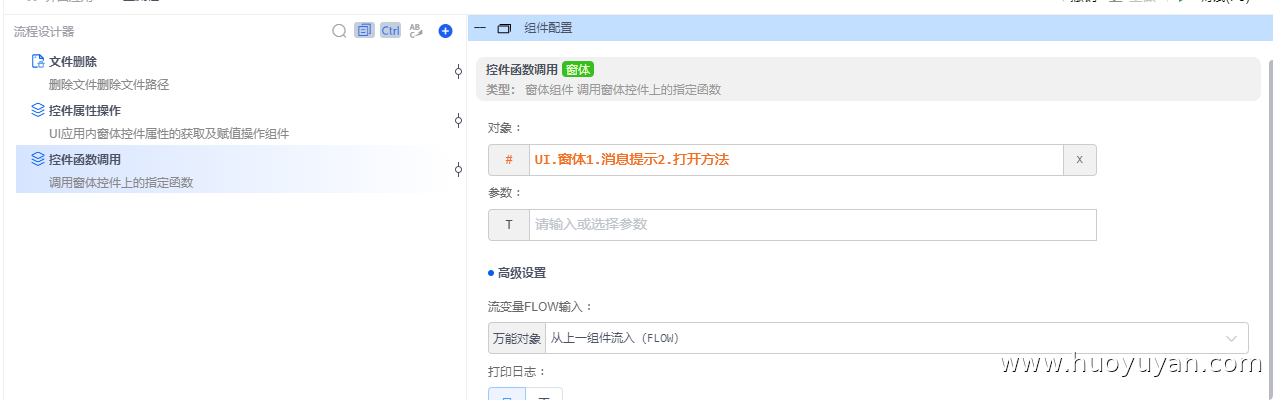The height and width of the screenshot is (400, 1273).
Task: Click the 调用窗体控件上的指定函数 description text
Action: tap(121, 183)
